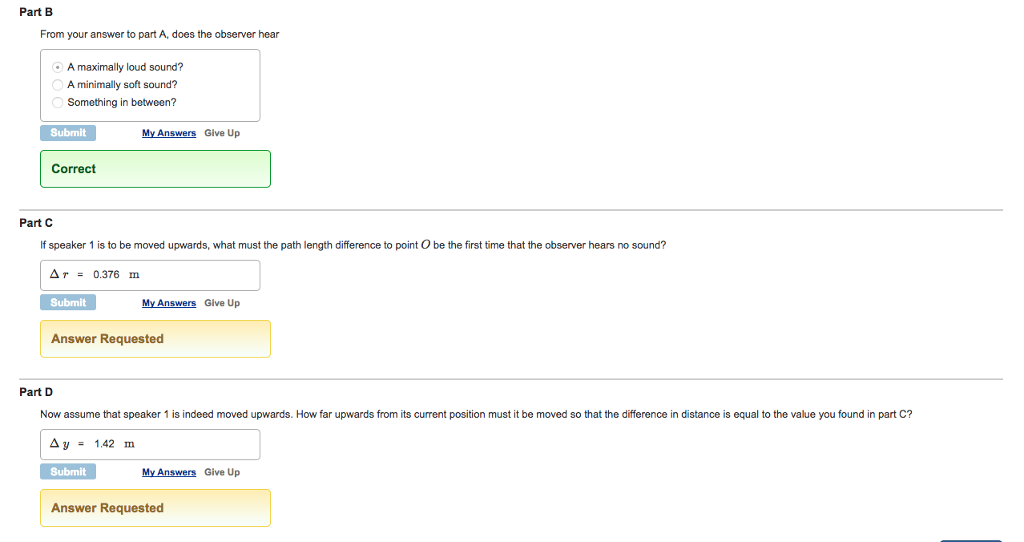Choose the 'A minimally soft sound?' radio button
The image size is (1024, 542).
(58, 85)
